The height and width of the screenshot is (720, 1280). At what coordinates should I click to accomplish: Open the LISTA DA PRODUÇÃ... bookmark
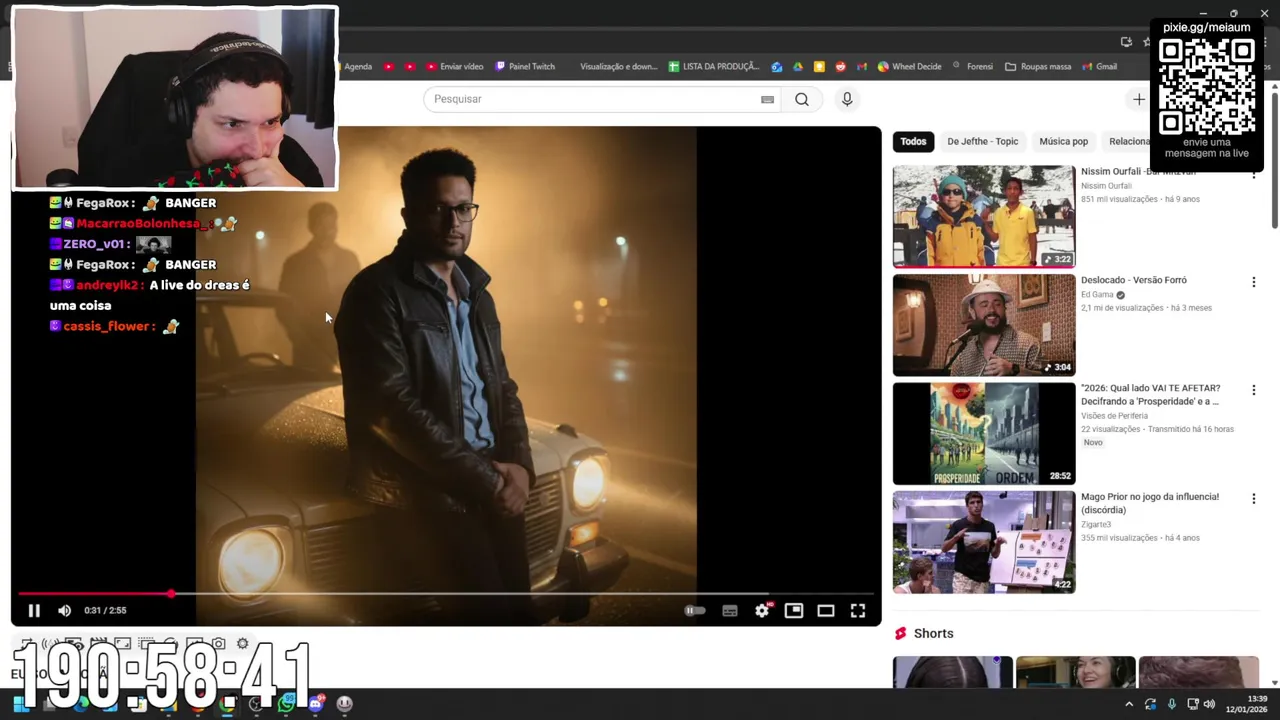click(x=714, y=67)
